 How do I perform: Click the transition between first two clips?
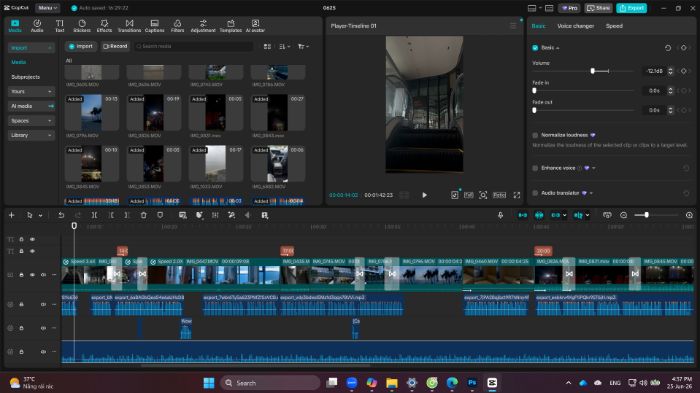coord(116,274)
